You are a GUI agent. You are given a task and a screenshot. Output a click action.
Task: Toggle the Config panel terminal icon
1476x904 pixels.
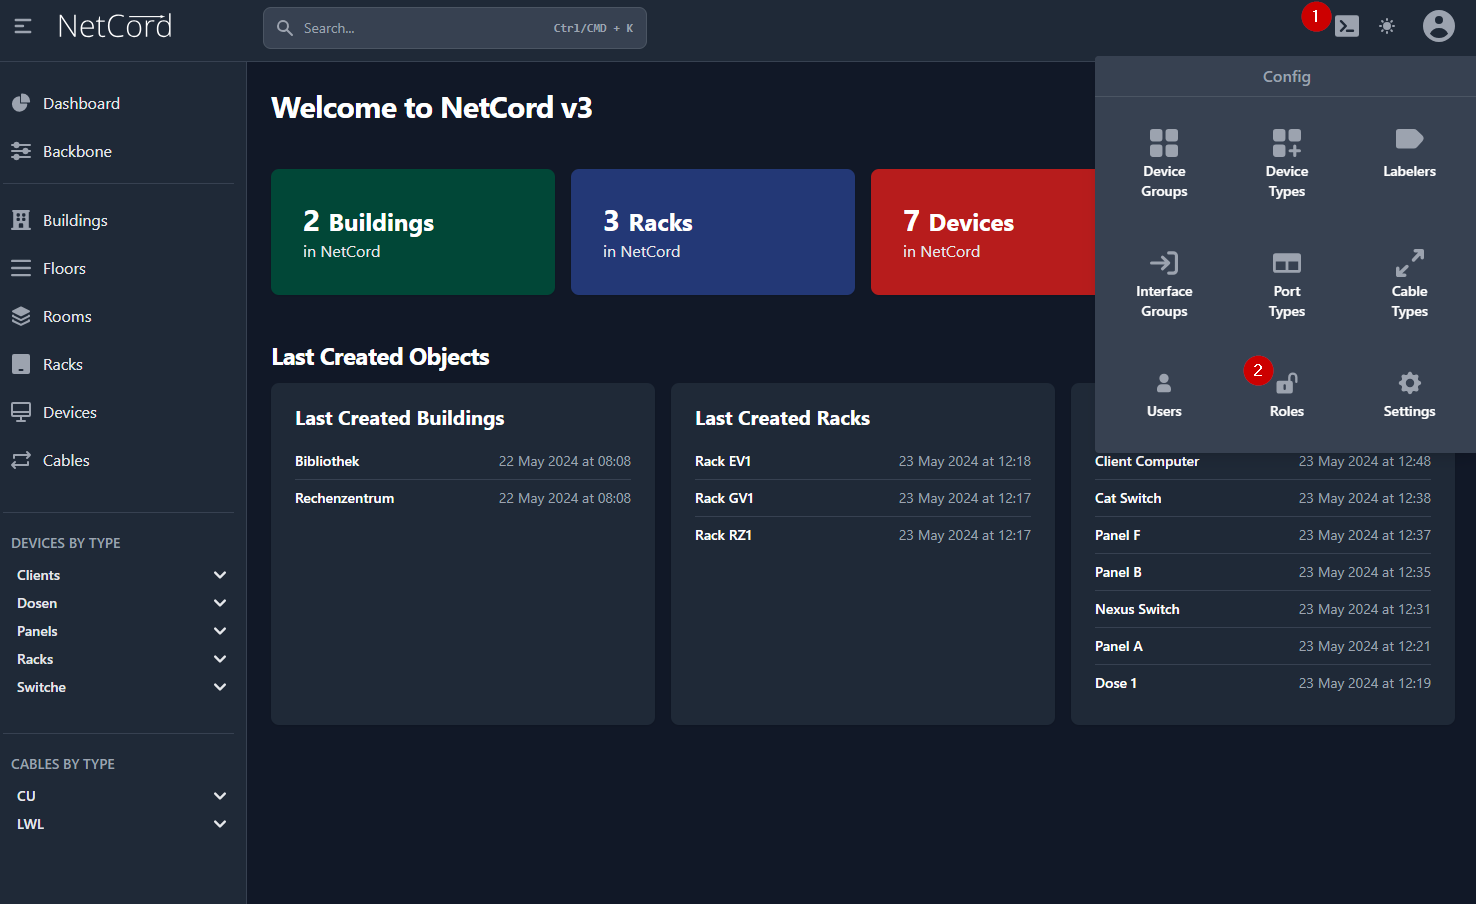1347,27
